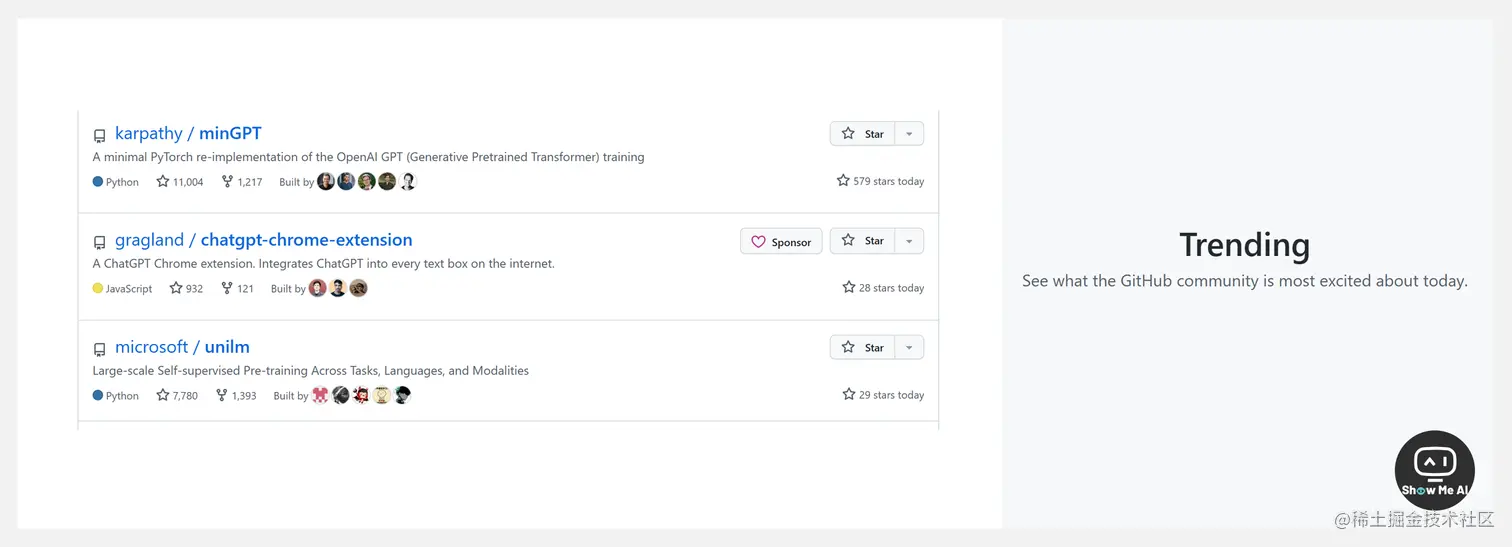
Task: Open the microsoft / unilm repository link
Action: pyautogui.click(x=182, y=347)
